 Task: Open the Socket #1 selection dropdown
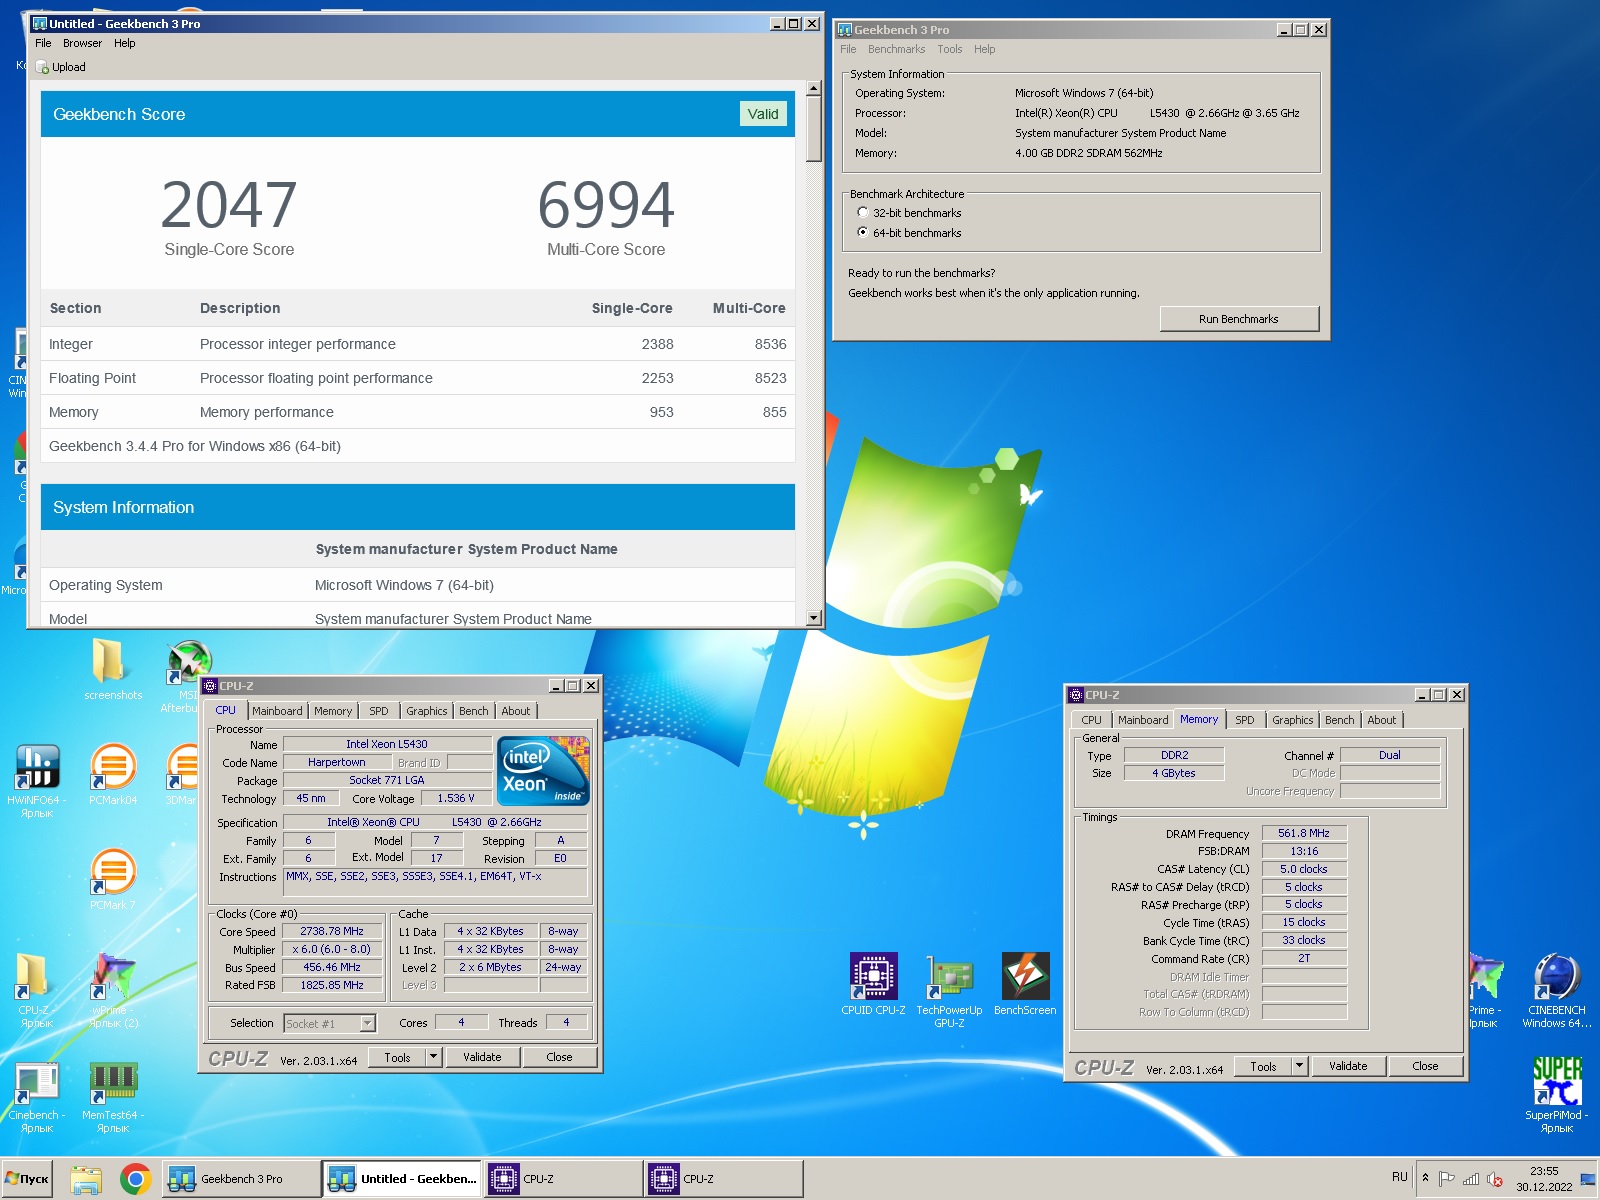tap(367, 1023)
